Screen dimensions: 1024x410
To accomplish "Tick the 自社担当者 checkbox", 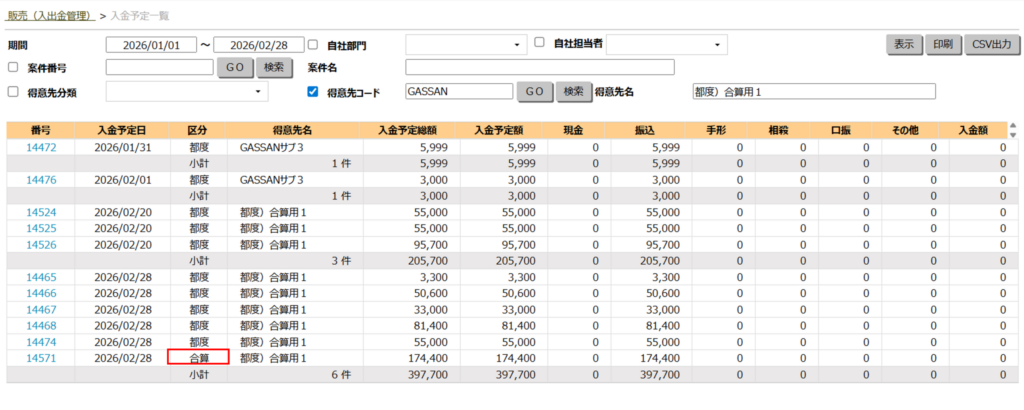I will pyautogui.click(x=539, y=43).
